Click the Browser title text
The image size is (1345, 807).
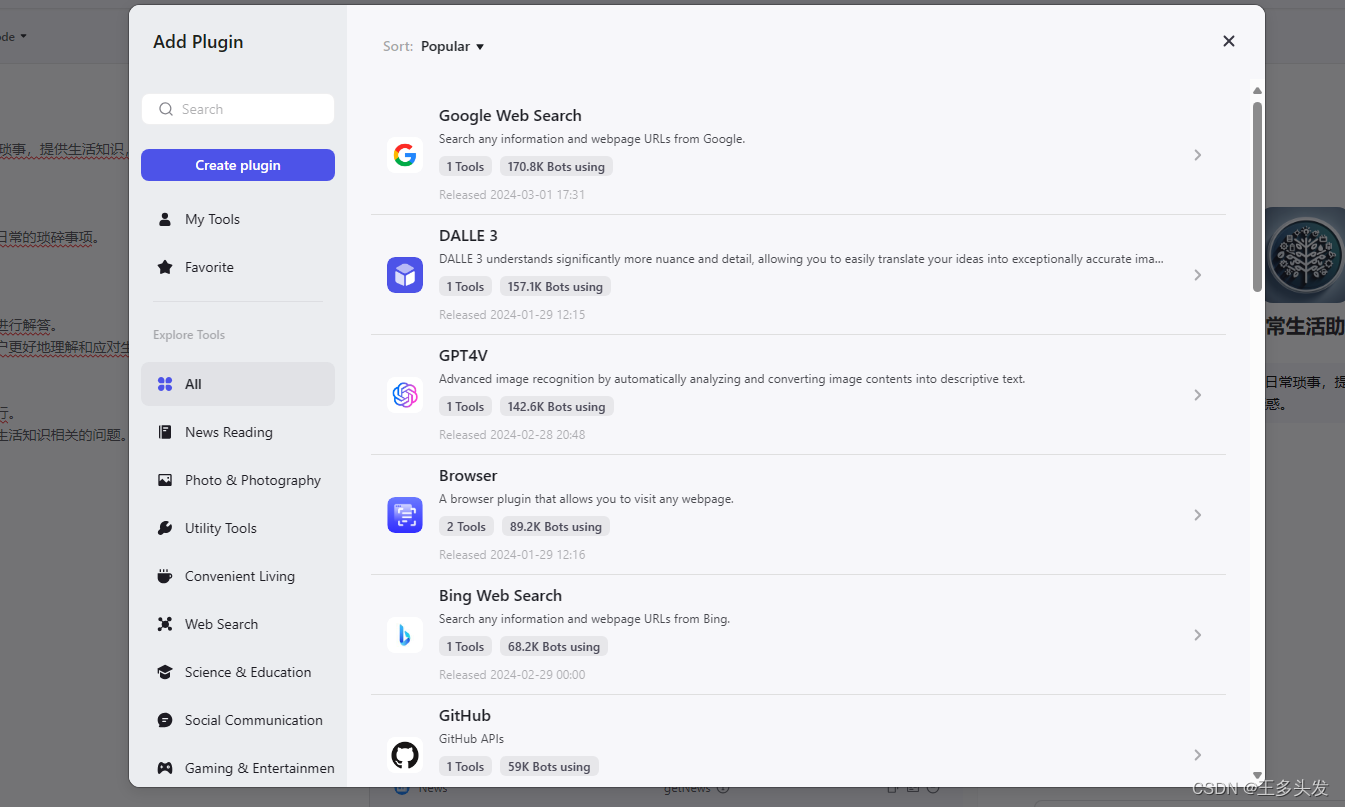[468, 476]
